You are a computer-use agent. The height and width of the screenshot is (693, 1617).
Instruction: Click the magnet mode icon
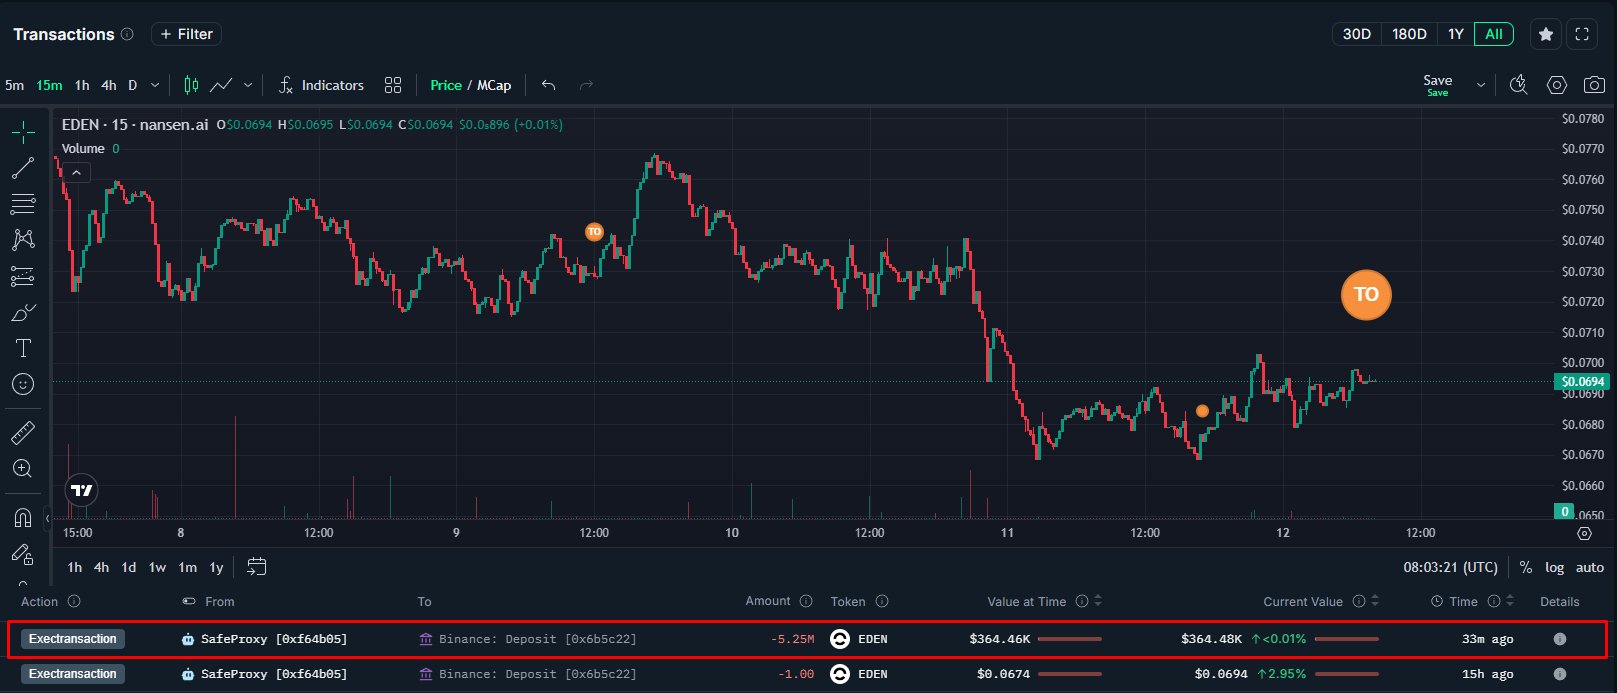(23, 517)
